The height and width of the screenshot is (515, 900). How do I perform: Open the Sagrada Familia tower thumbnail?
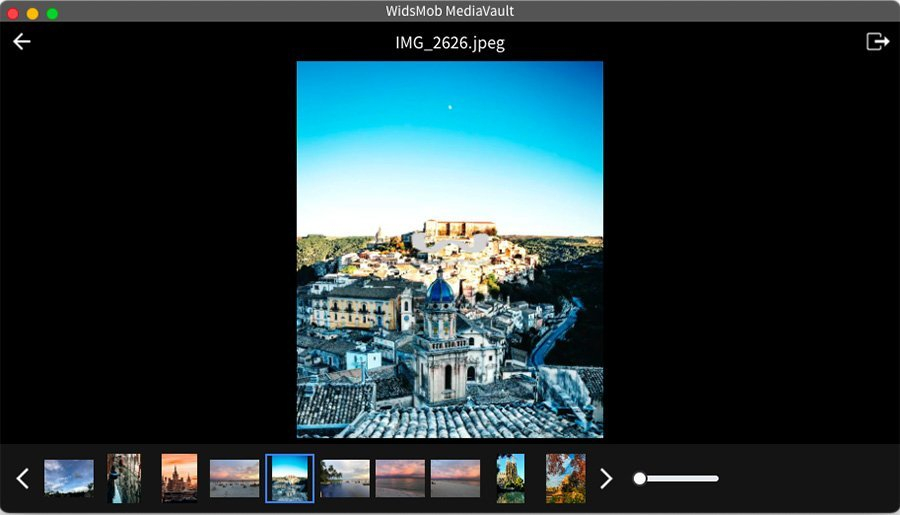pos(510,478)
